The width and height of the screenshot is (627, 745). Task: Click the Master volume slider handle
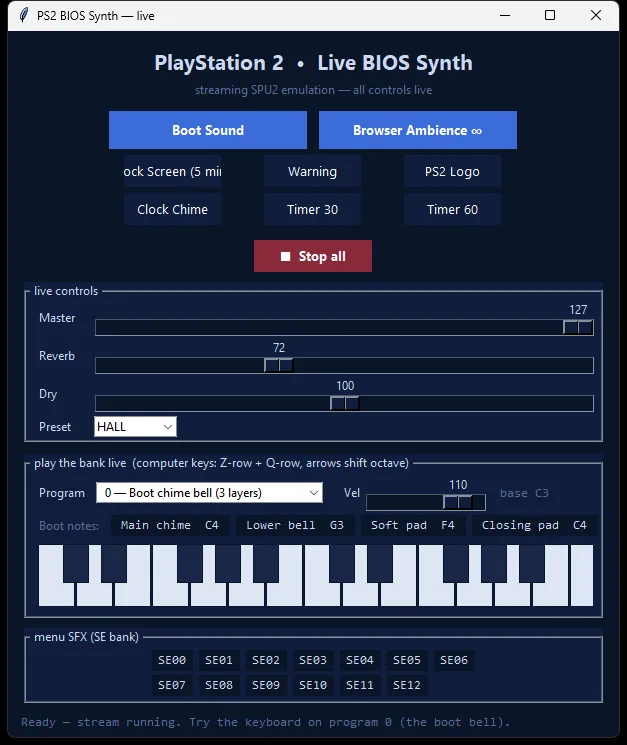pos(578,327)
